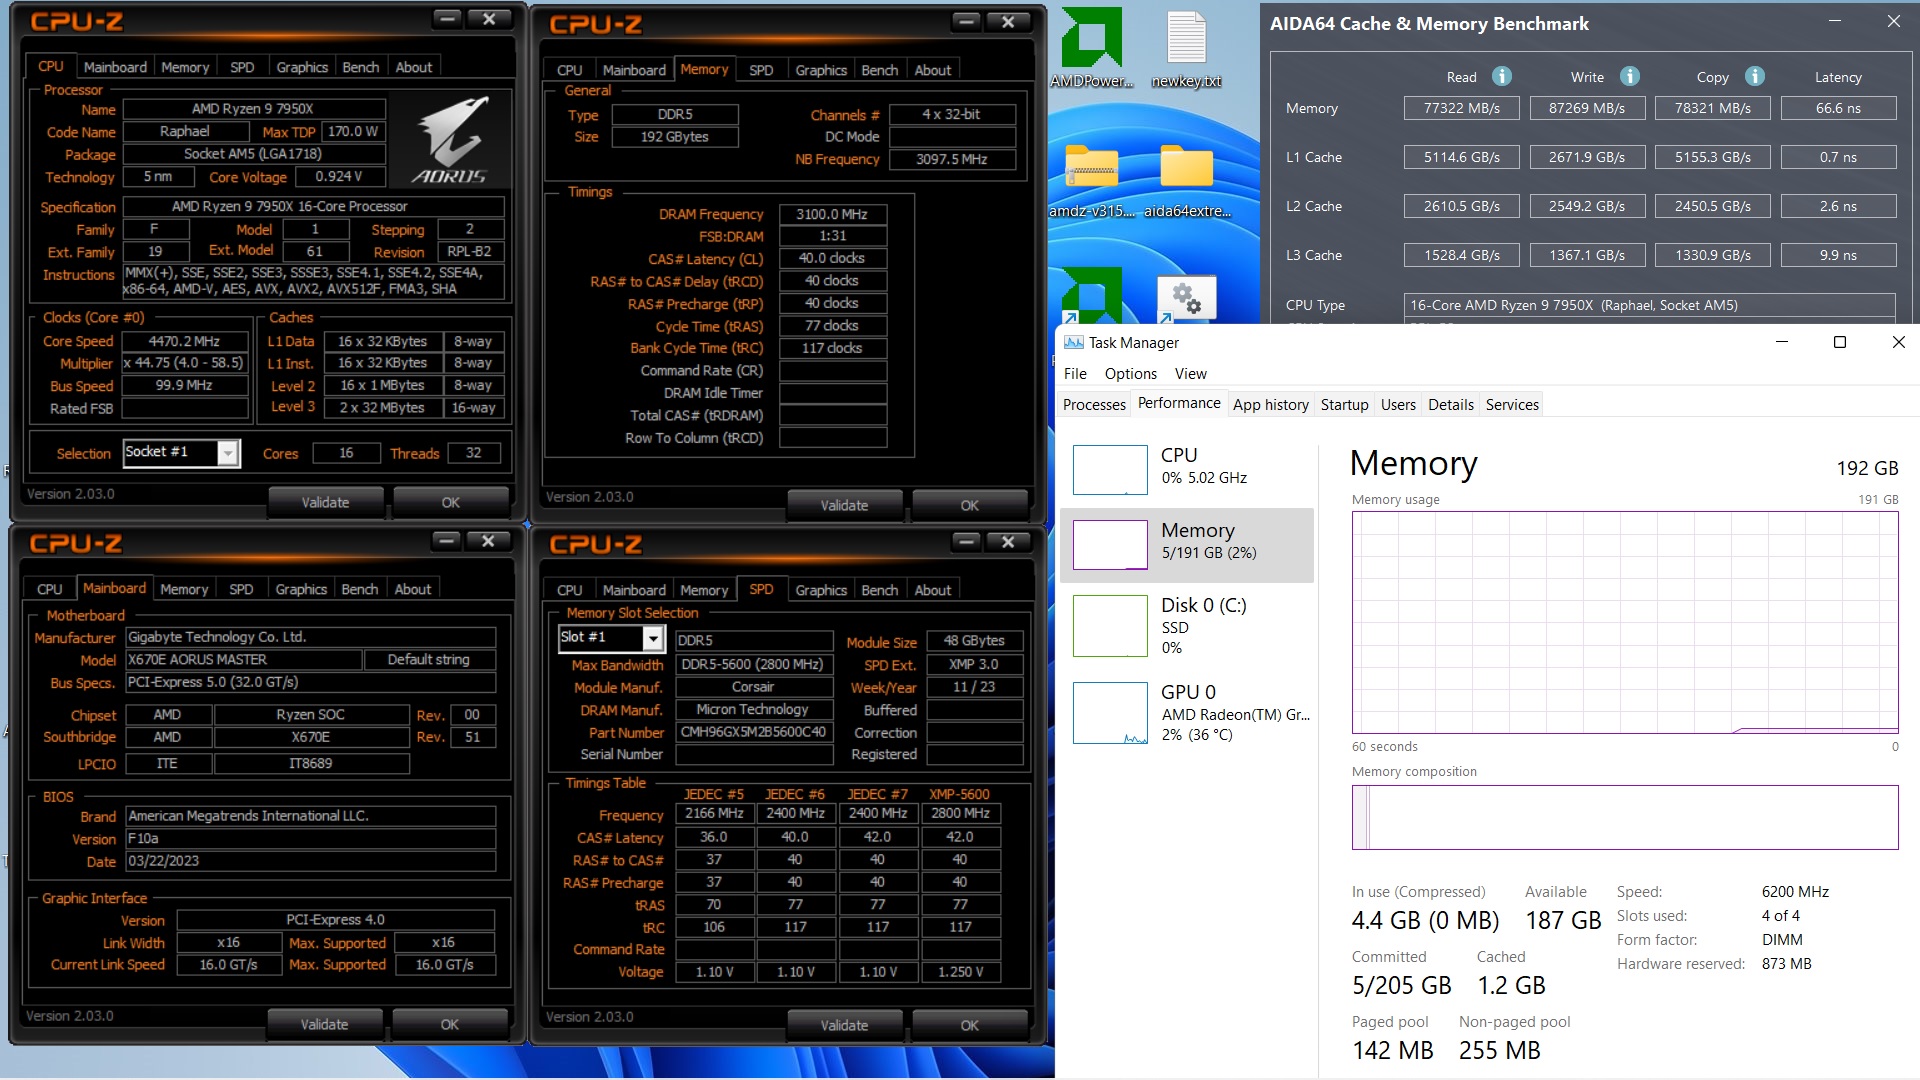Screen dimensions: 1920x1080
Task: Open About tab in CPU-Z CPU window
Action: [414, 67]
